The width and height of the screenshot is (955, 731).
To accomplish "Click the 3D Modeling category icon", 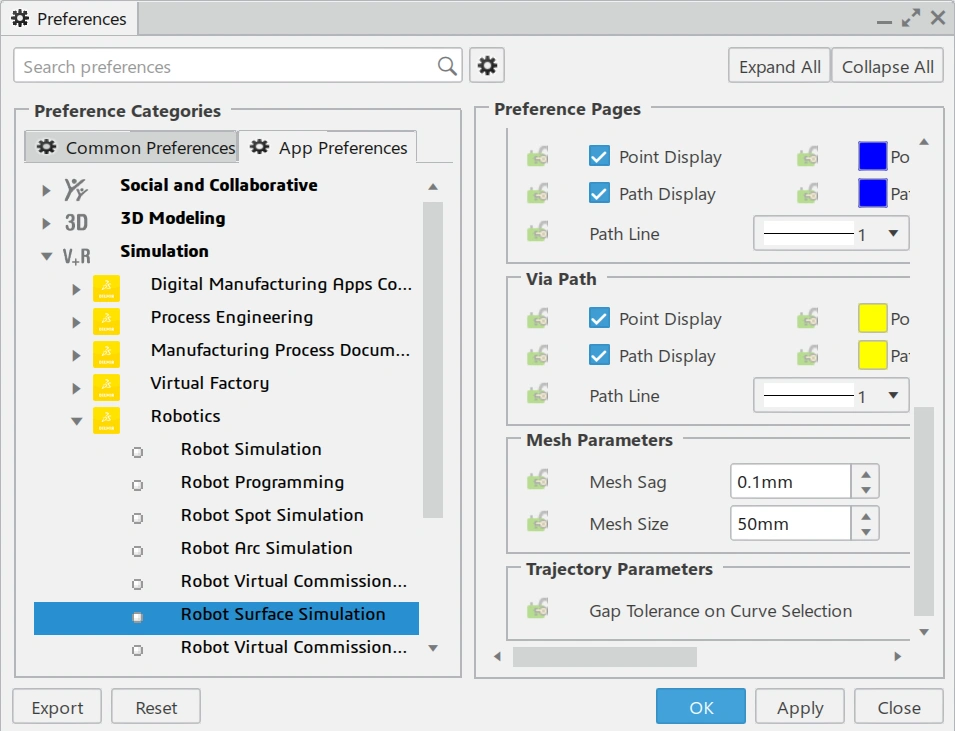I will point(76,222).
